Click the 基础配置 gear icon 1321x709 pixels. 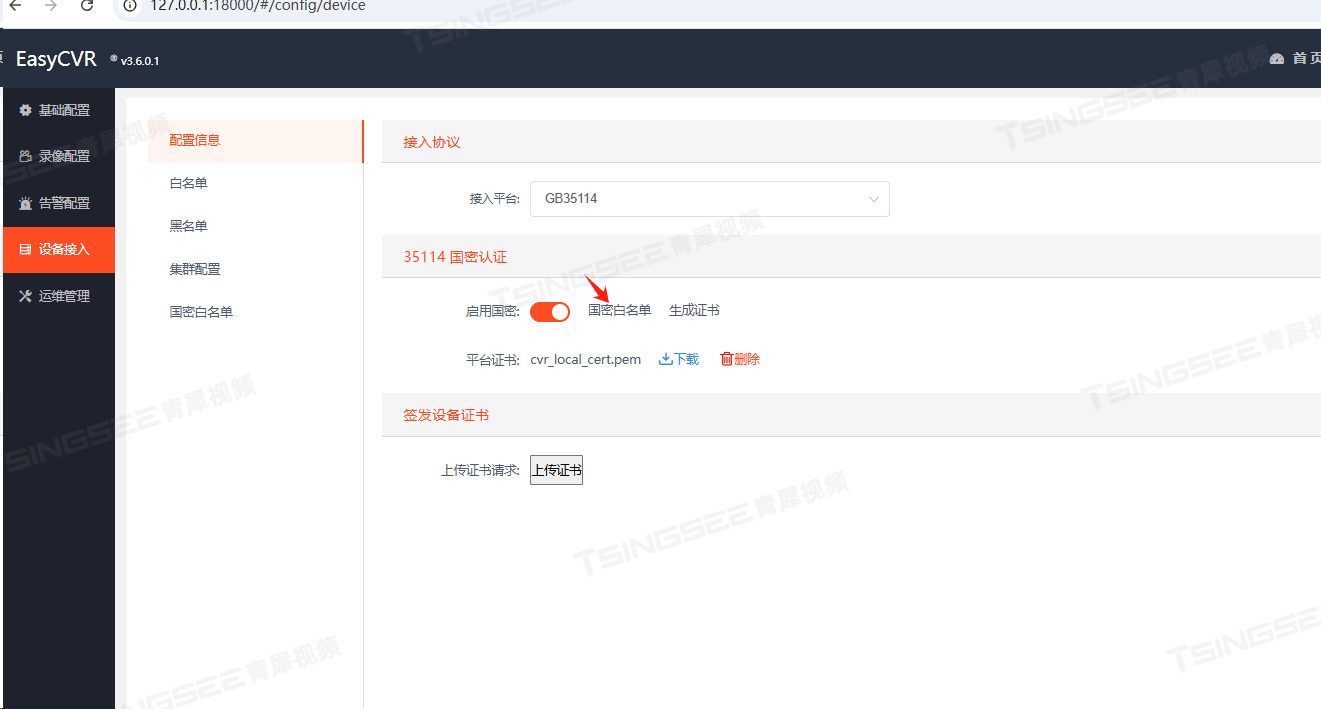pos(26,110)
